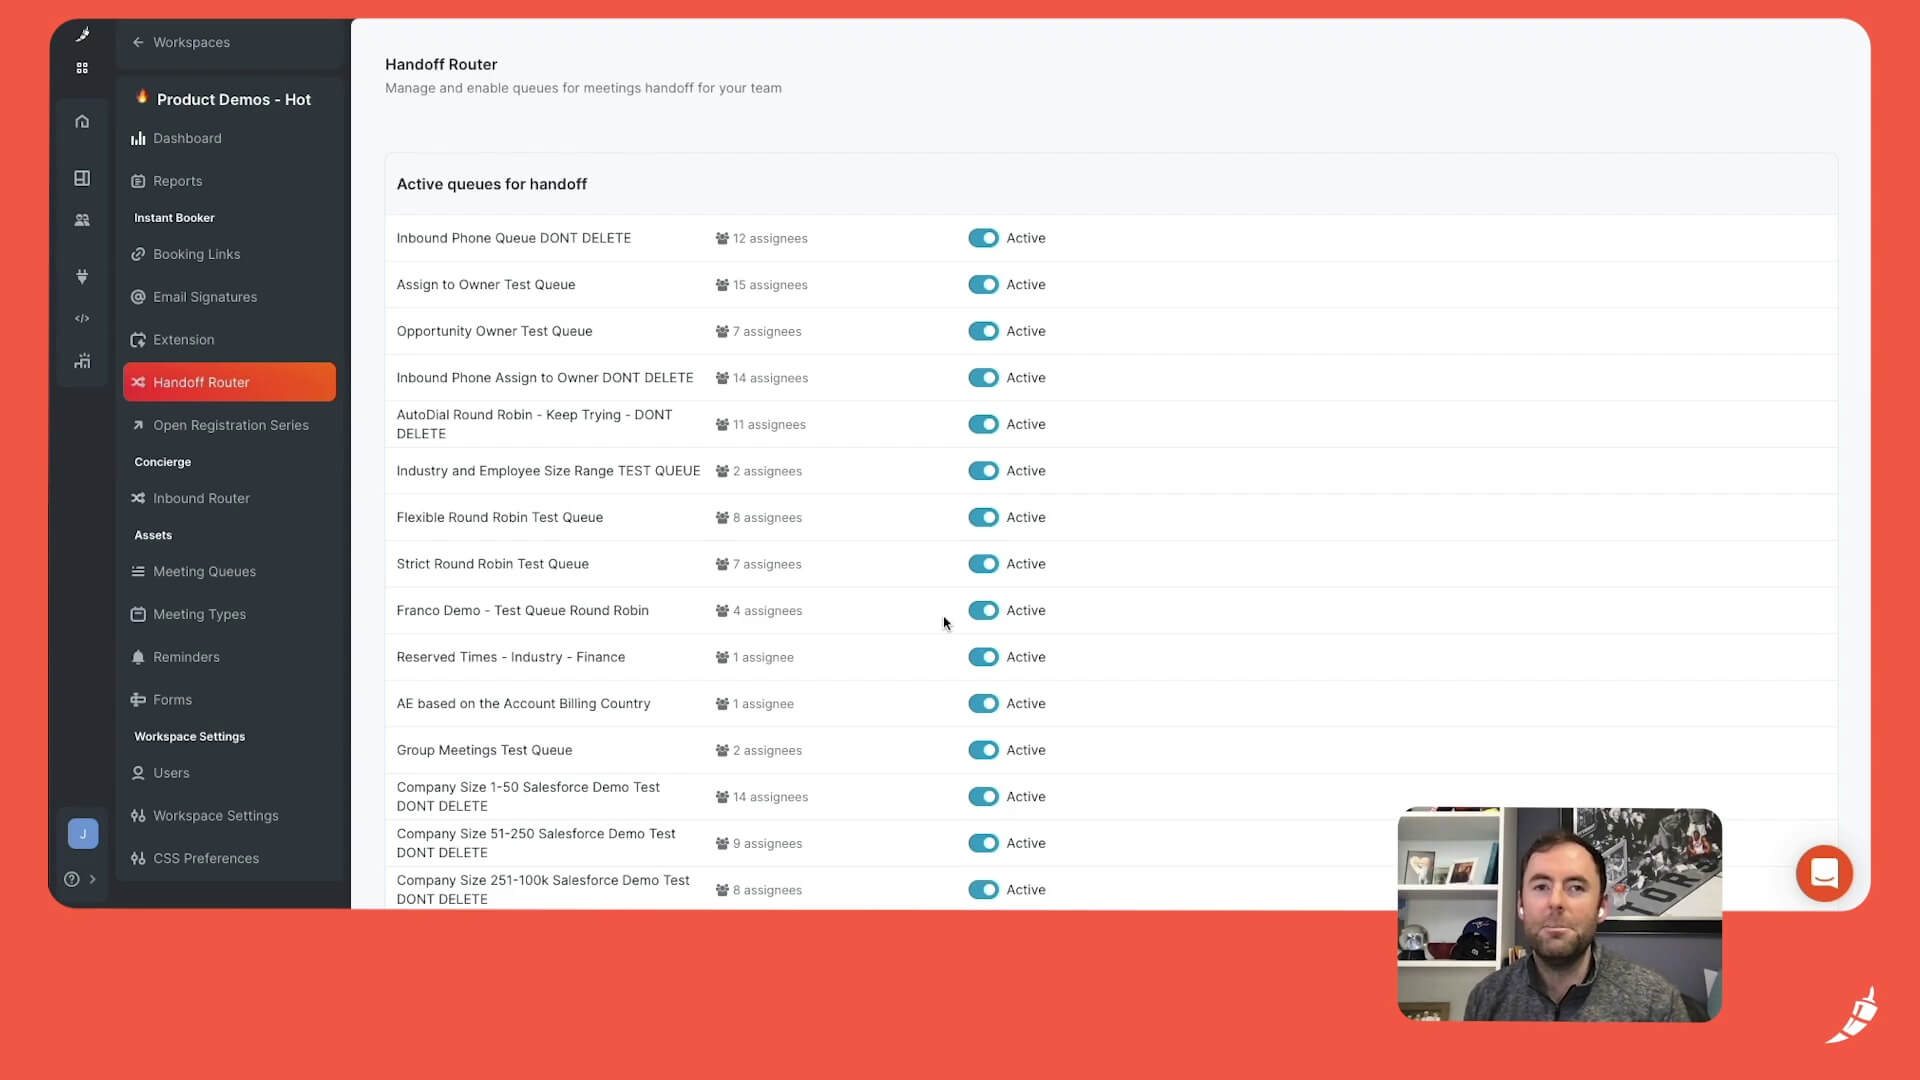Click the user avatar J
This screenshot has height=1080, width=1920.
83,834
